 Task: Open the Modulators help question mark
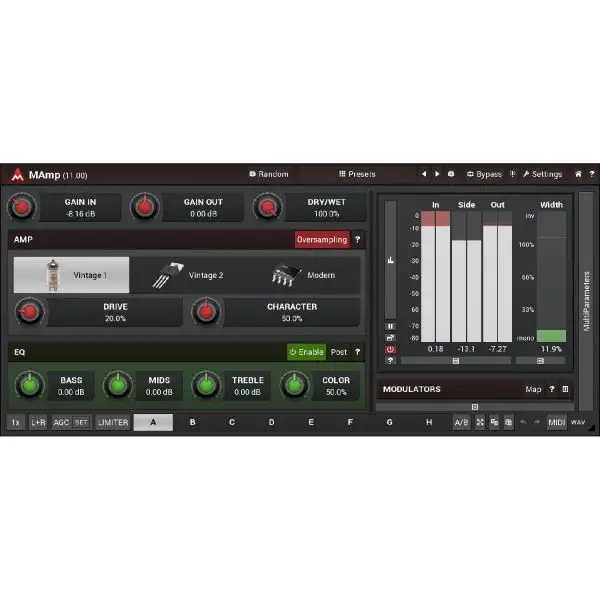[551, 389]
